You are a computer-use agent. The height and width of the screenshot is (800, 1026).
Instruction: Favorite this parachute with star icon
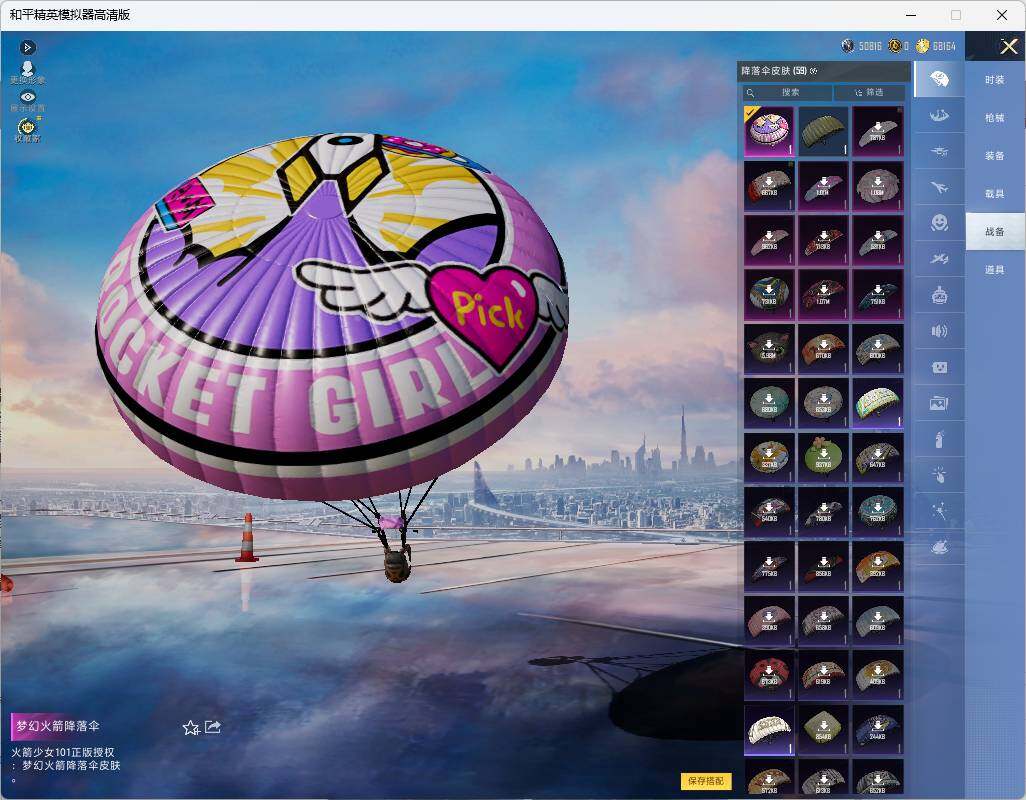coord(190,727)
